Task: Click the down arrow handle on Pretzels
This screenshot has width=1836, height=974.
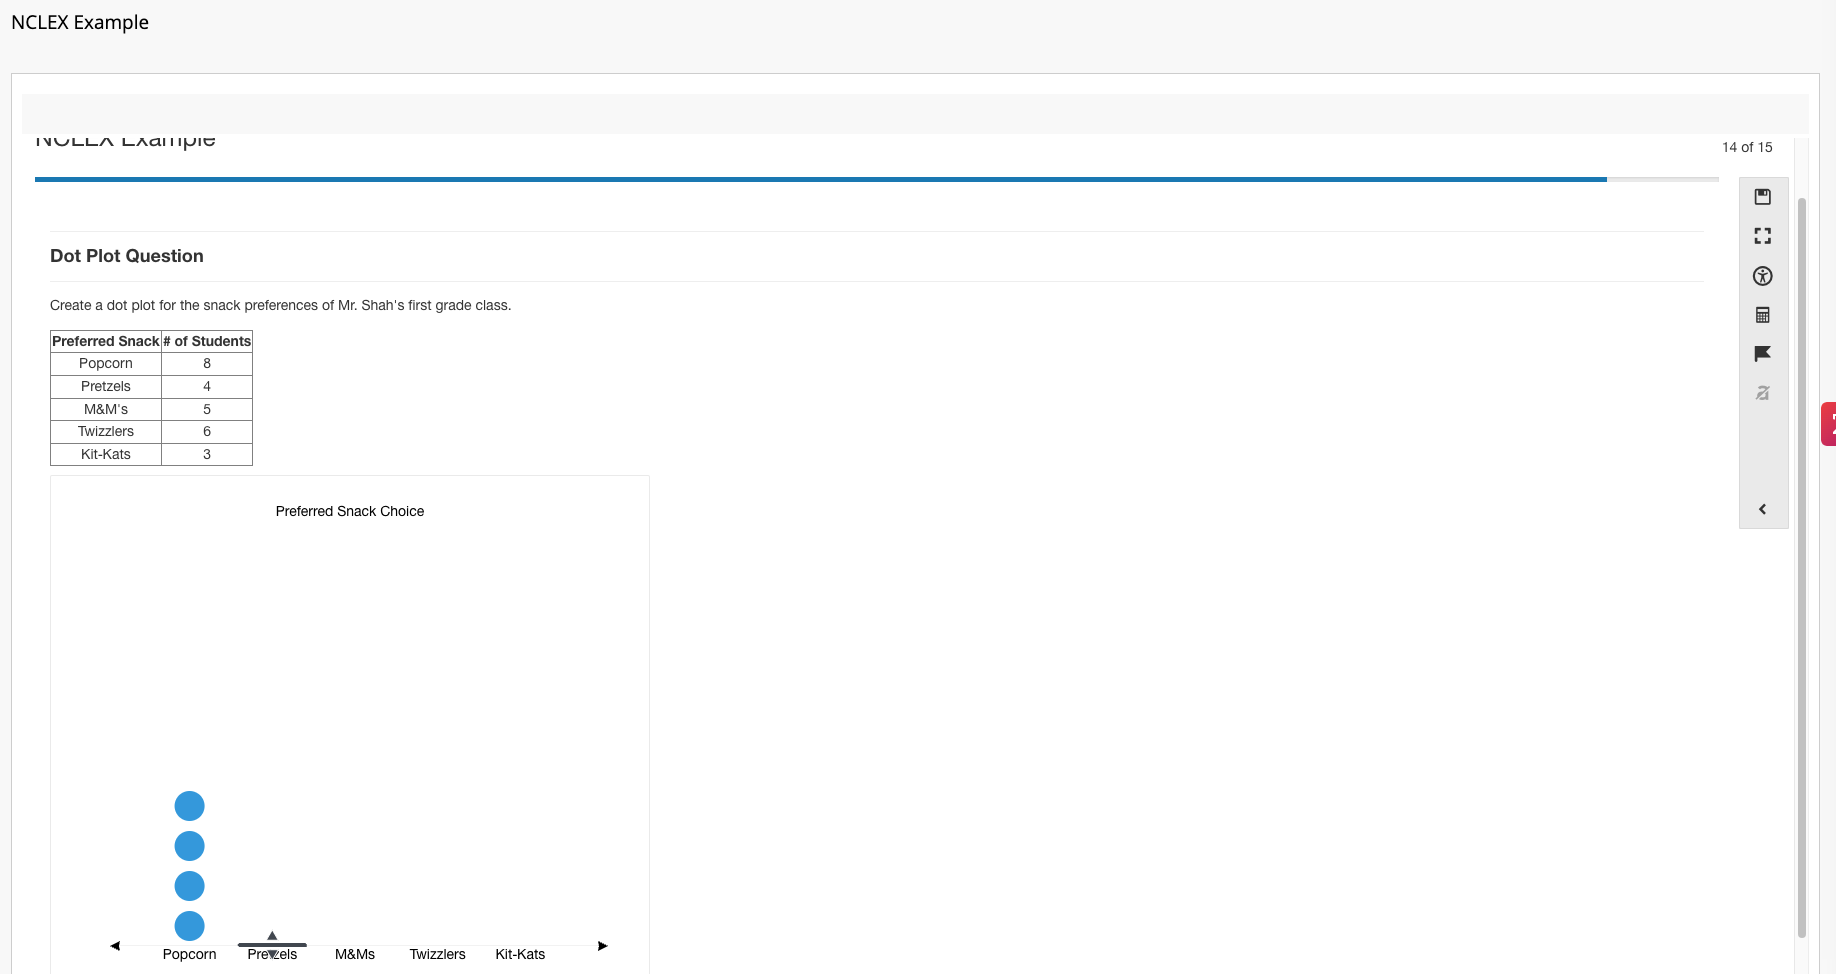Action: 272,955
